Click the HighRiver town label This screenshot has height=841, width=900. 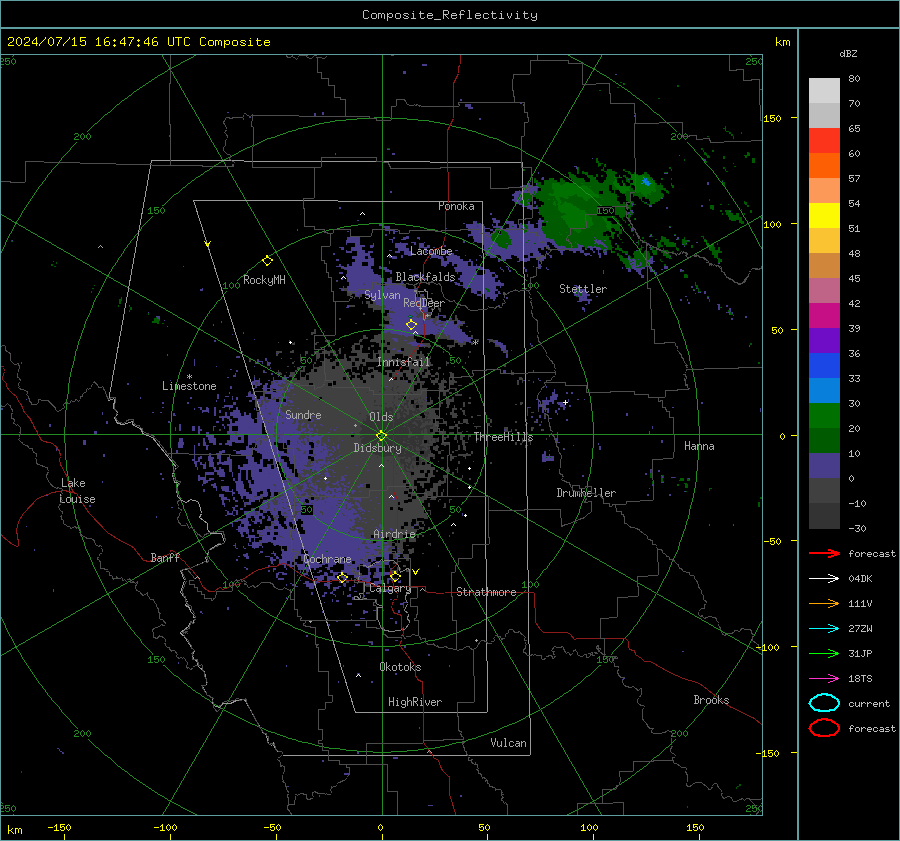click(415, 702)
